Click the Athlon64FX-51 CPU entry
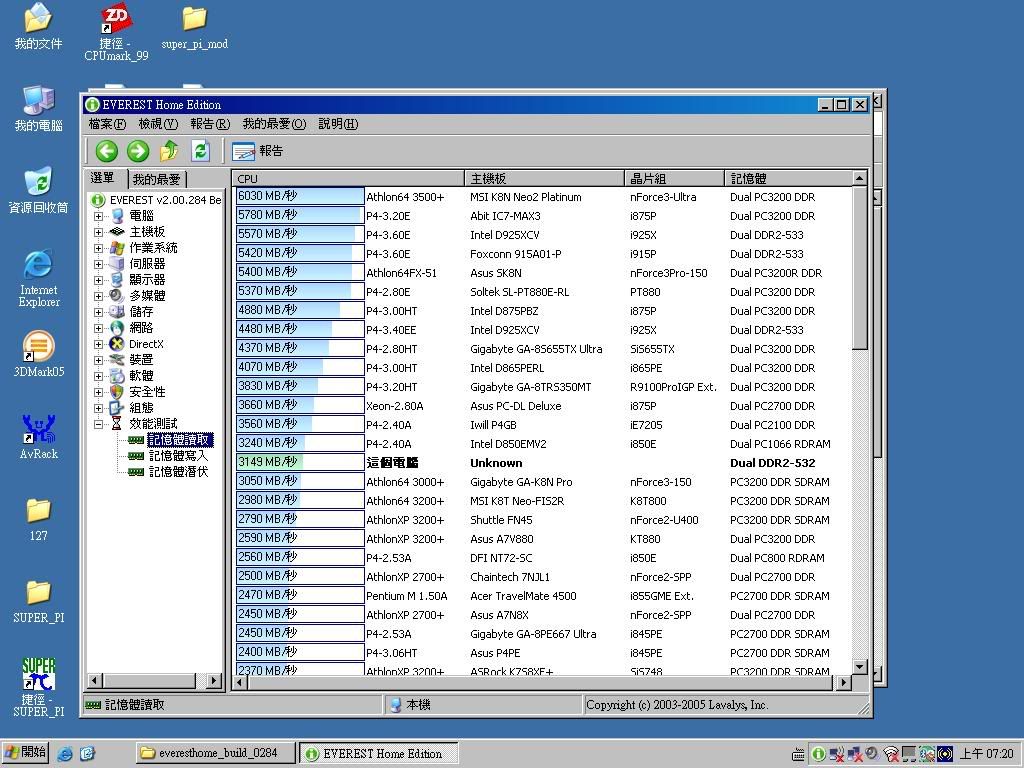The height and width of the screenshot is (768, 1024). click(x=401, y=273)
